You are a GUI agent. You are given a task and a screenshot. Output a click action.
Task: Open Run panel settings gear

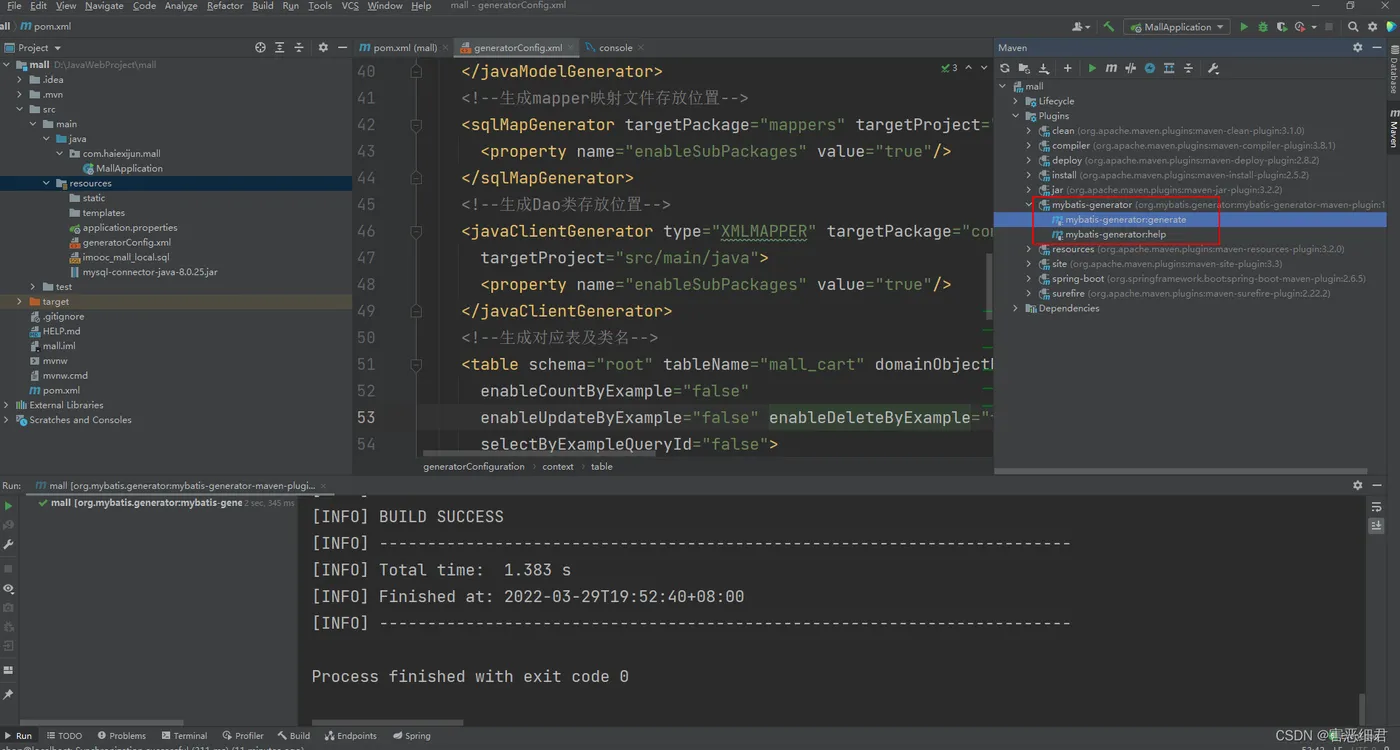tap(1357, 485)
